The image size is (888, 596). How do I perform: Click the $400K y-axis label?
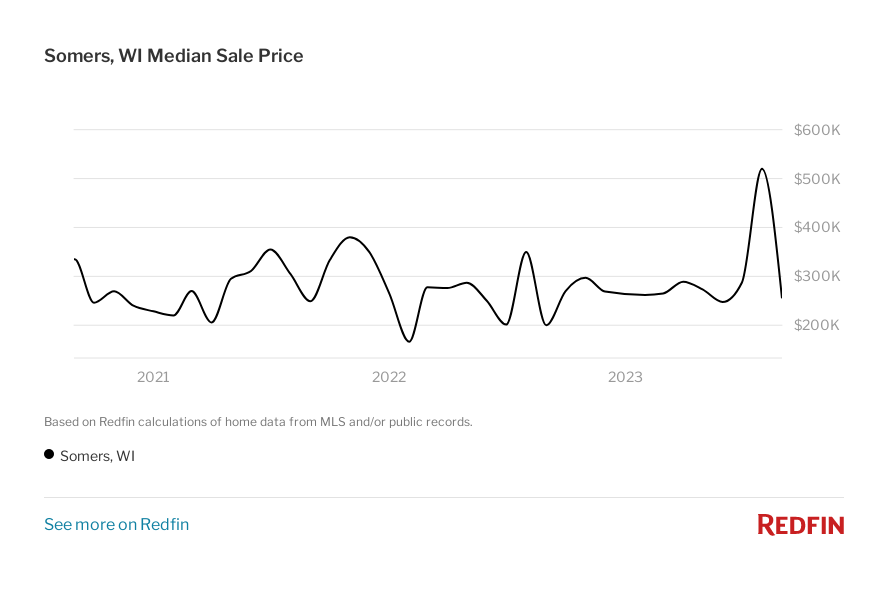click(x=817, y=227)
